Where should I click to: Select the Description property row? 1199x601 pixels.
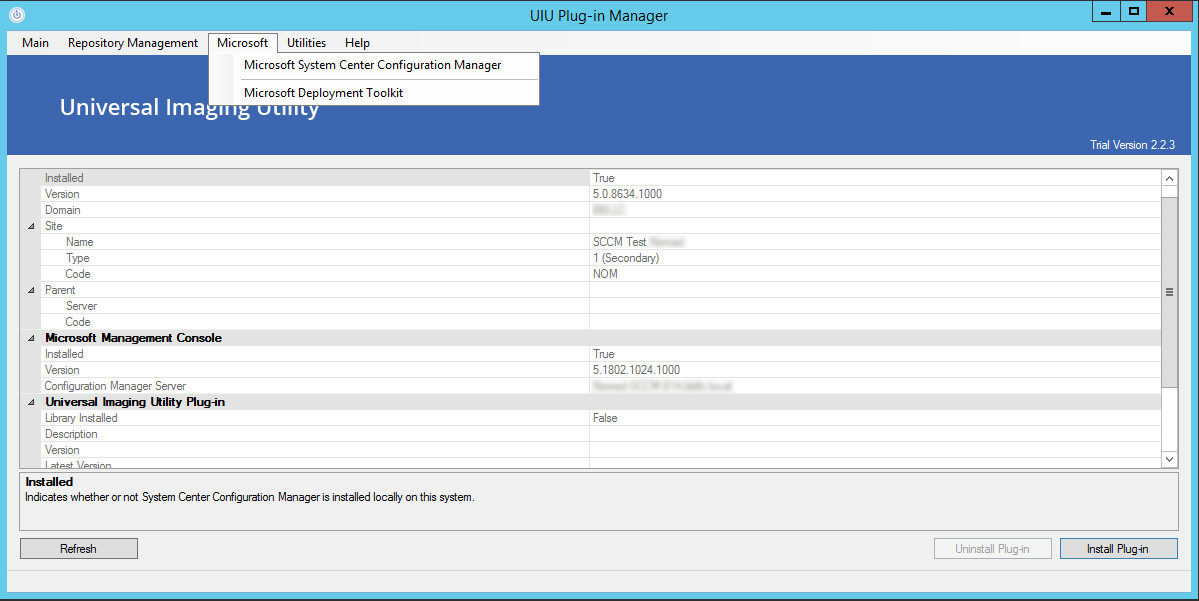[600, 434]
